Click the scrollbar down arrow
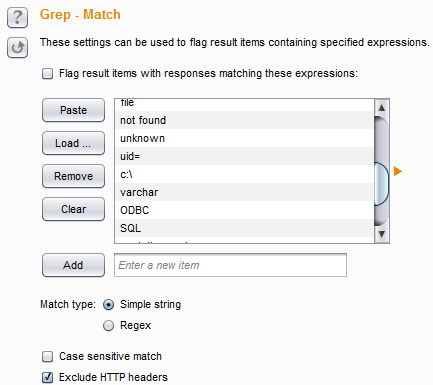This screenshot has width=433, height=385. coord(382,234)
